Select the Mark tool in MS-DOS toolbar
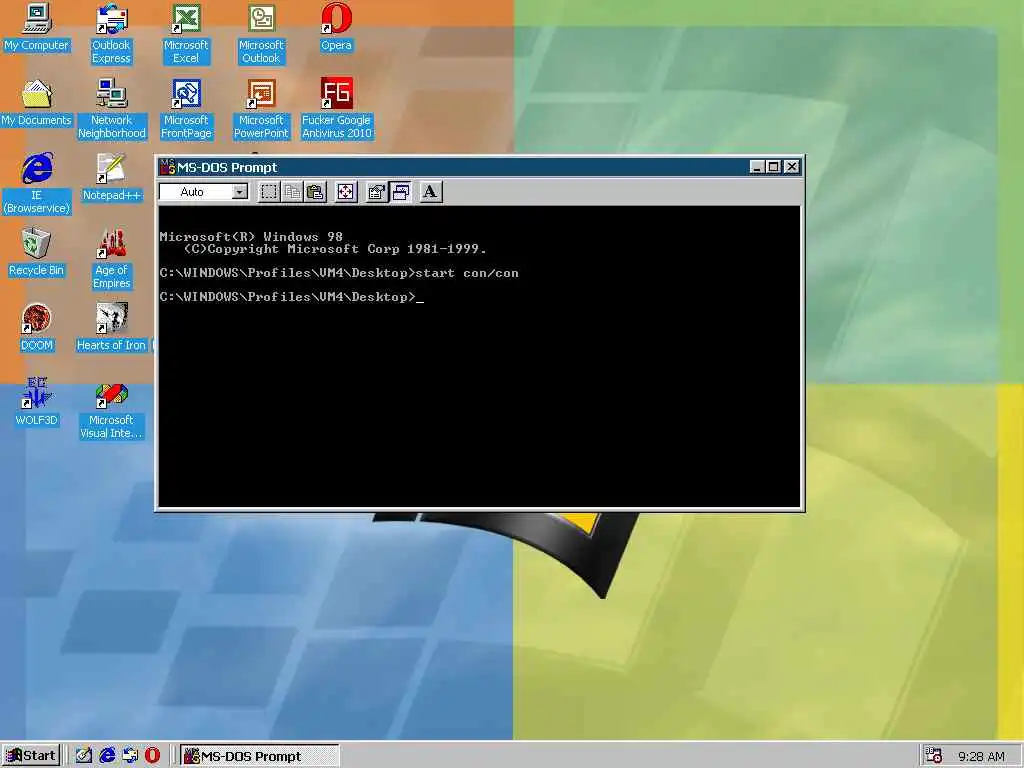This screenshot has height=768, width=1024. (x=269, y=192)
